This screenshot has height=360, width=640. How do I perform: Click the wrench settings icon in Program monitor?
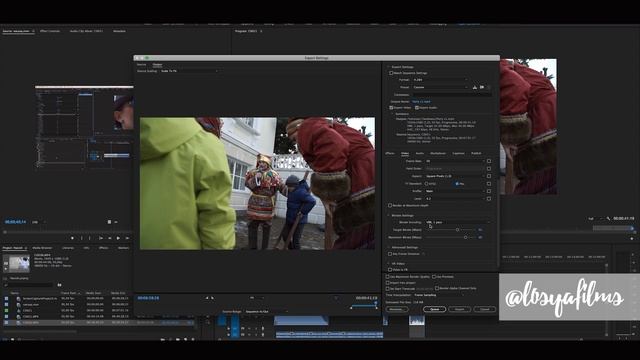[608, 219]
